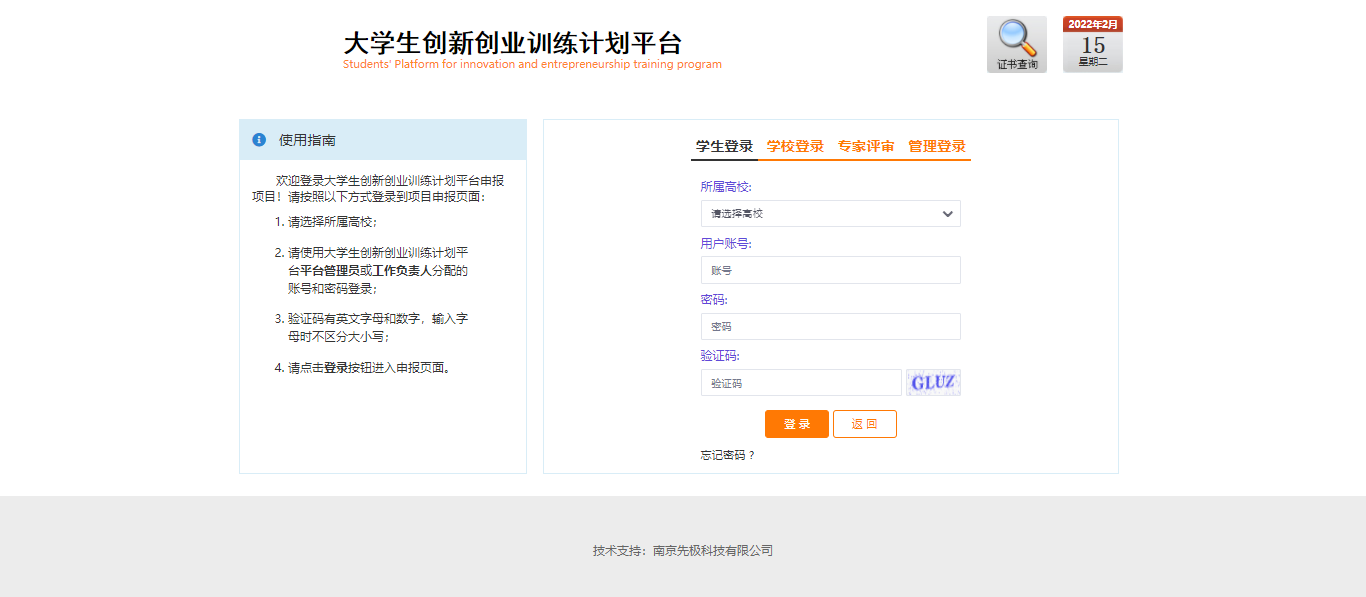Focus the 账号 username input field
Viewport: 1366px width, 597px height.
click(x=830, y=270)
